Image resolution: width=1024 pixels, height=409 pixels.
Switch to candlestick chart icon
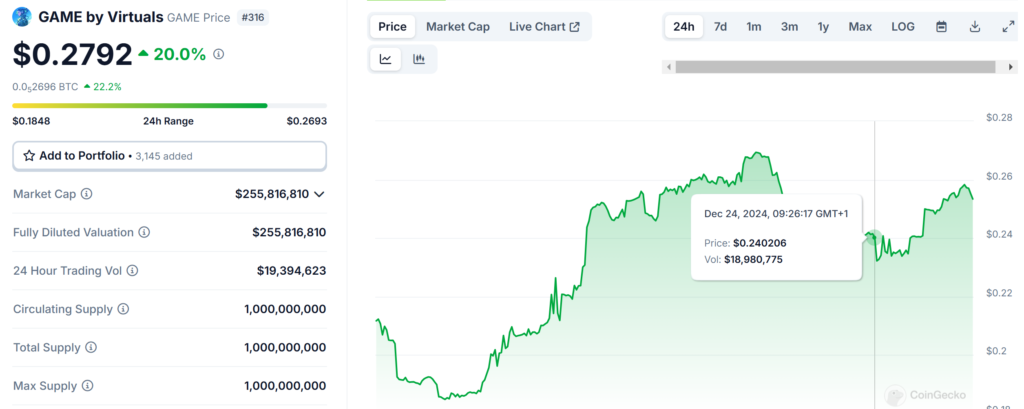pos(419,59)
